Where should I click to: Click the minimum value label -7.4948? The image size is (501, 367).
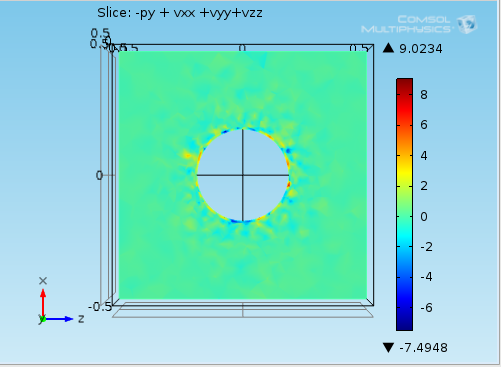click(423, 348)
